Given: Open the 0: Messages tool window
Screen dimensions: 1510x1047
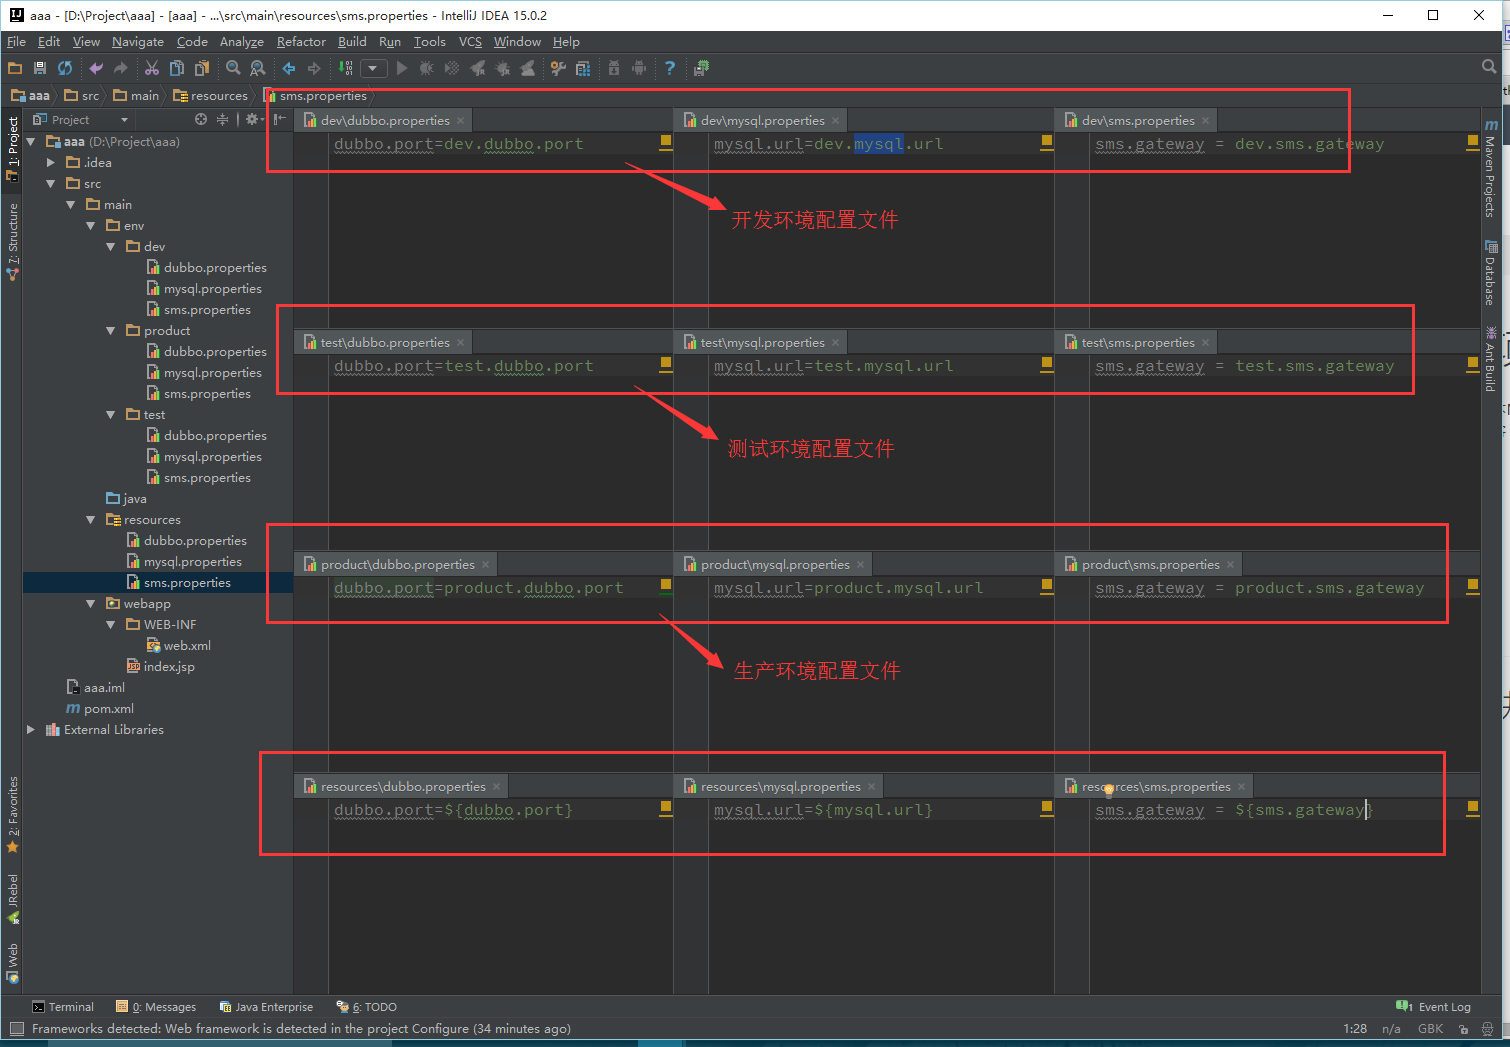Looking at the screenshot, I should pyautogui.click(x=156, y=1007).
